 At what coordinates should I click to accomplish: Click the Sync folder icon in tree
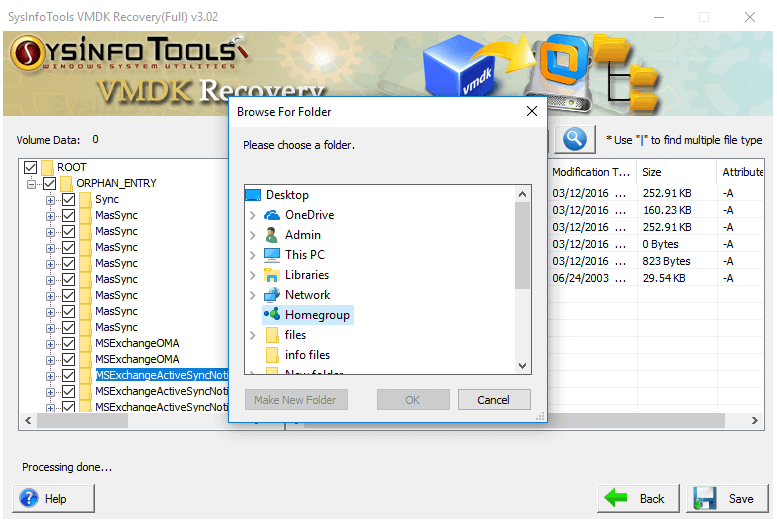85,199
